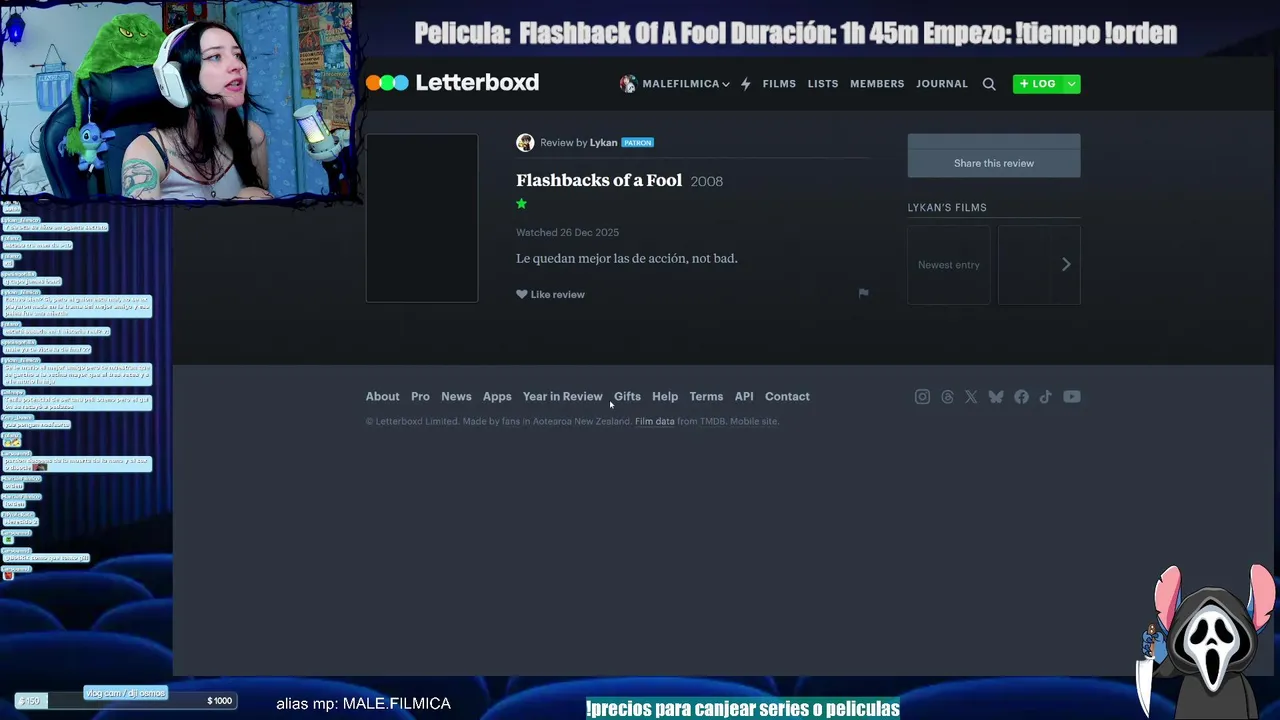
Task: Open Letterboxd's Bluesky page
Action: pyautogui.click(x=996, y=397)
